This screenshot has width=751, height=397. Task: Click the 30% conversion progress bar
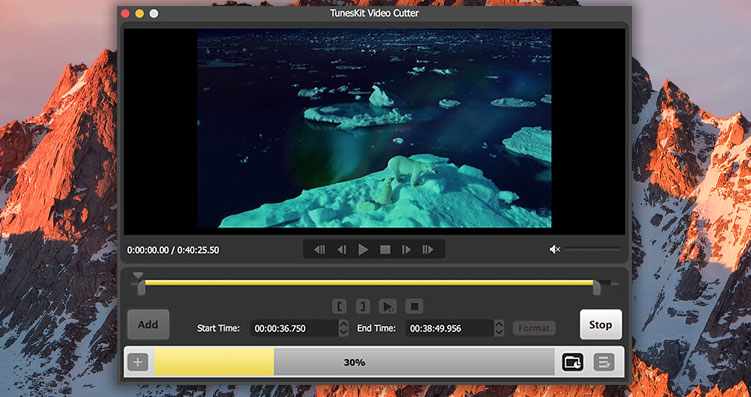point(354,362)
